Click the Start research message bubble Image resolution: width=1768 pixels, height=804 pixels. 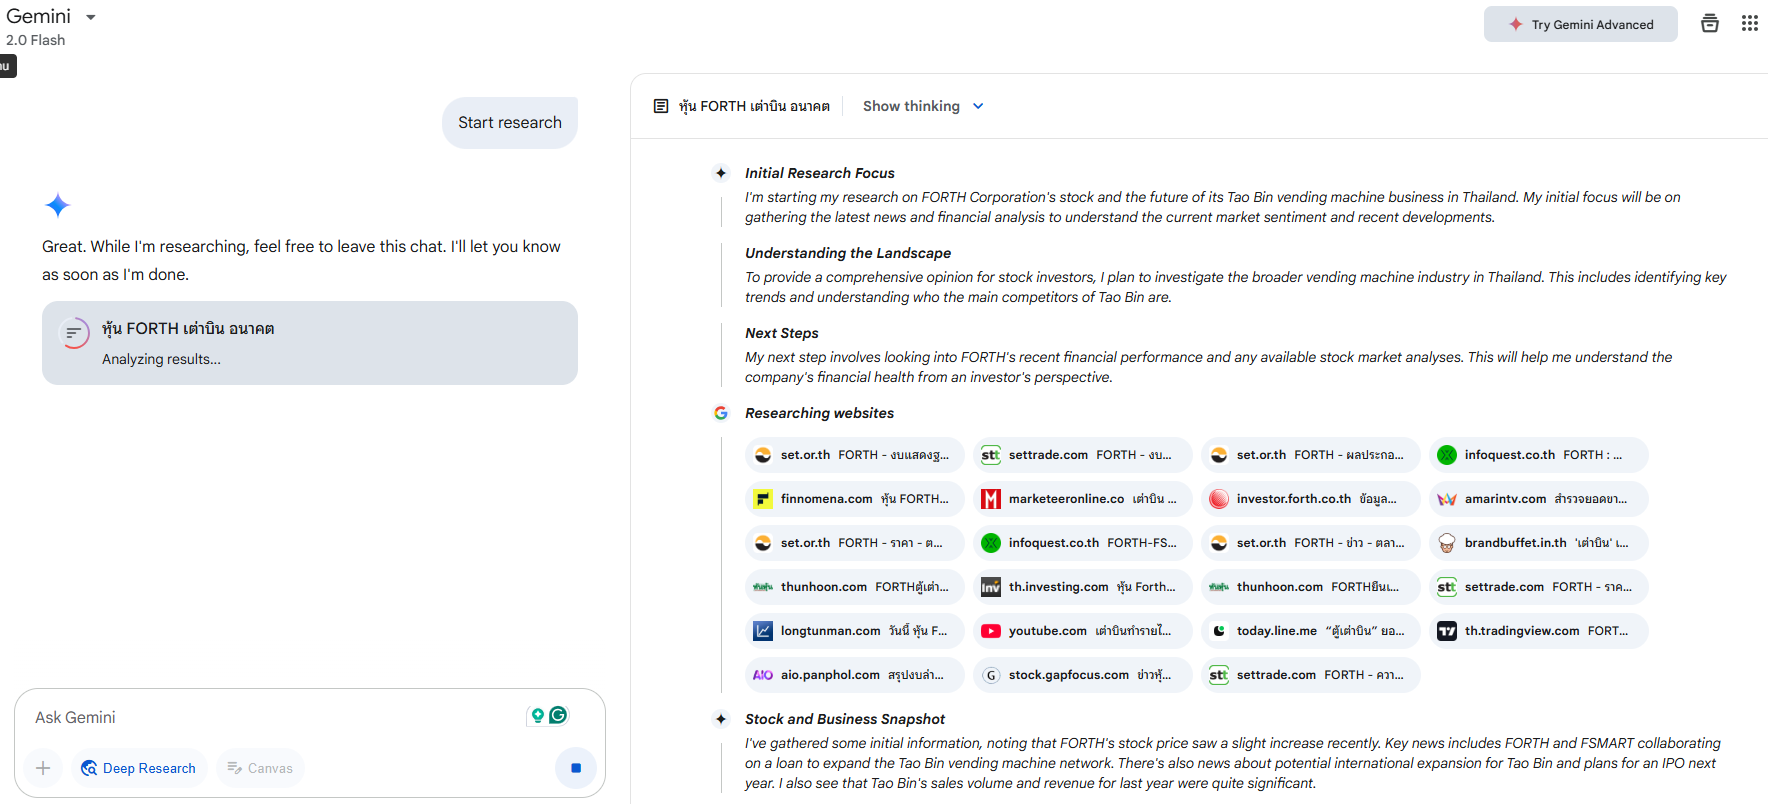[510, 123]
